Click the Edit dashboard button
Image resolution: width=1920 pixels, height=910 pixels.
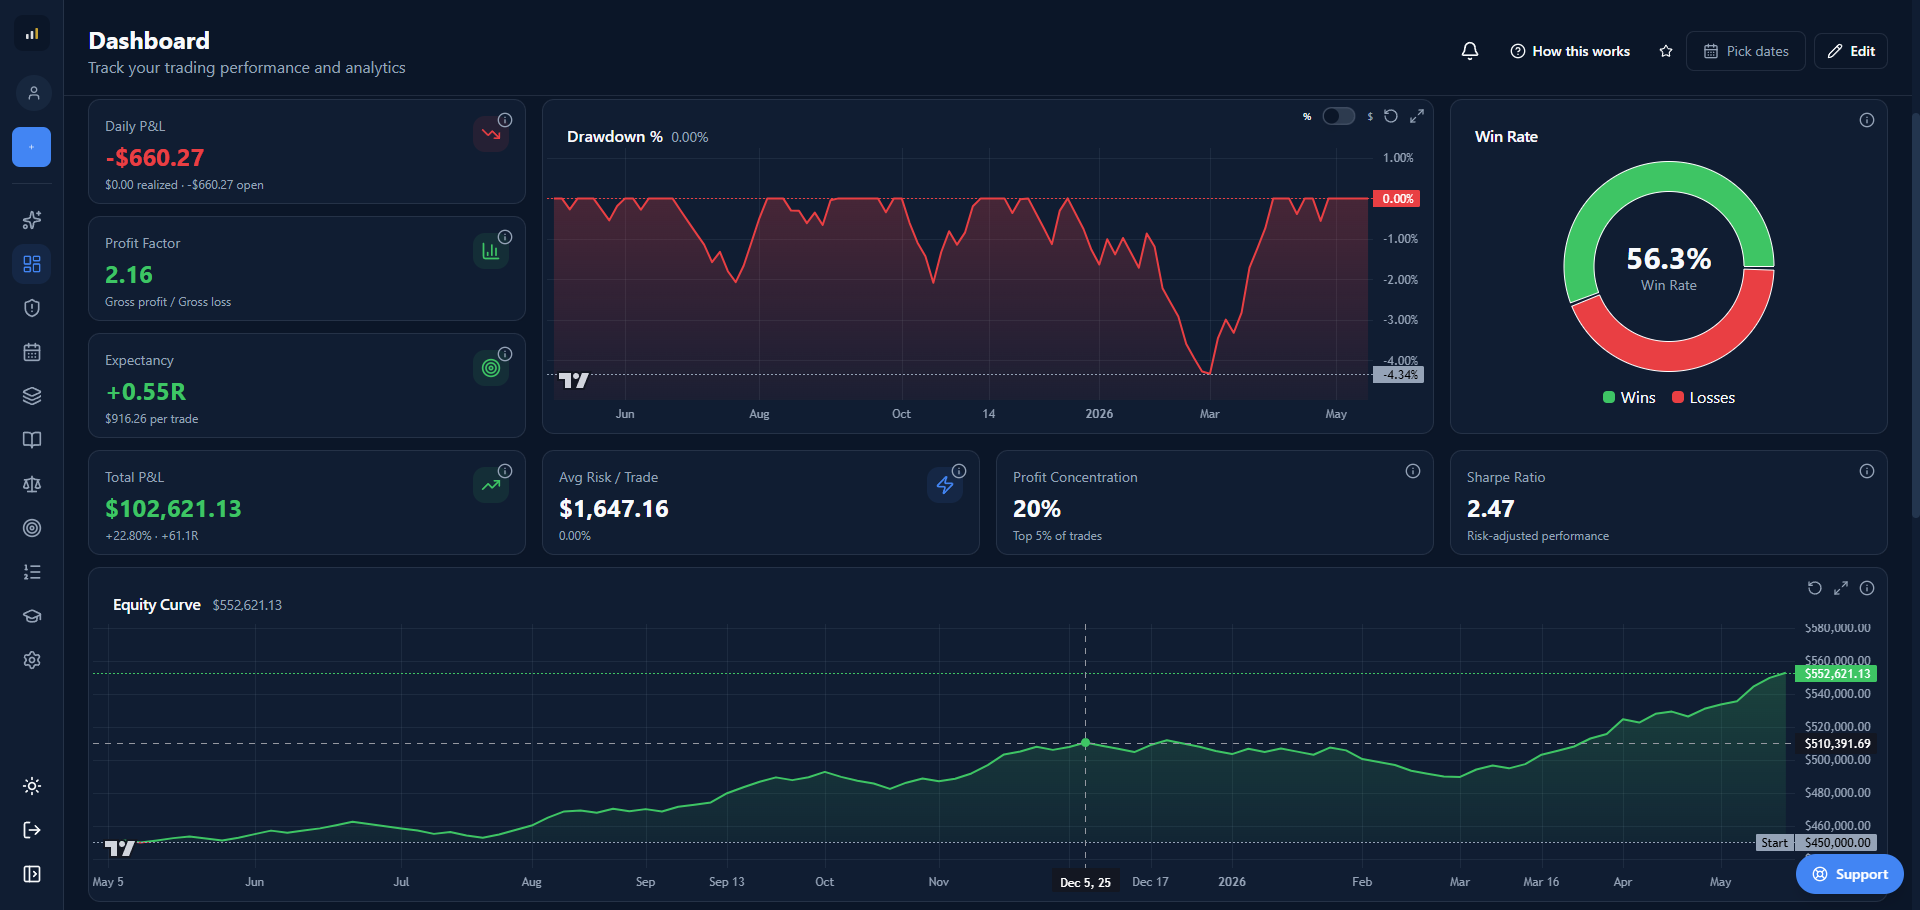click(x=1851, y=51)
